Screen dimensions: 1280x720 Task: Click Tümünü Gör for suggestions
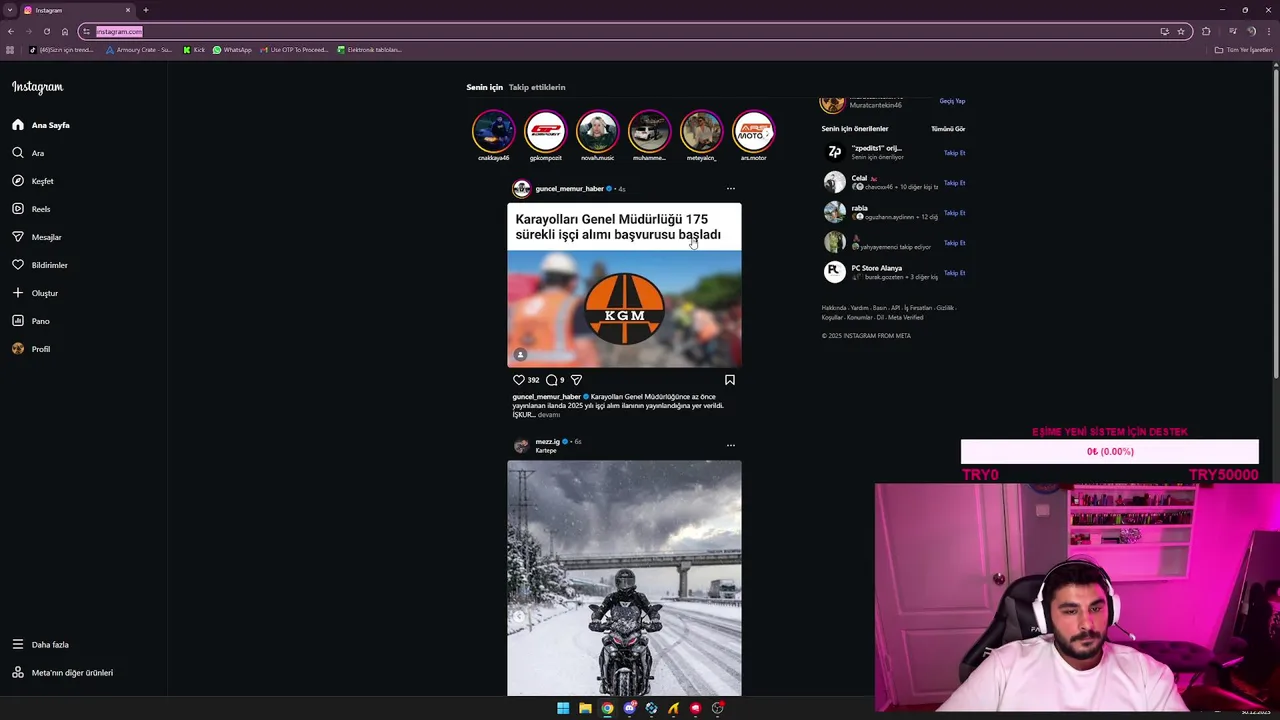click(x=948, y=129)
